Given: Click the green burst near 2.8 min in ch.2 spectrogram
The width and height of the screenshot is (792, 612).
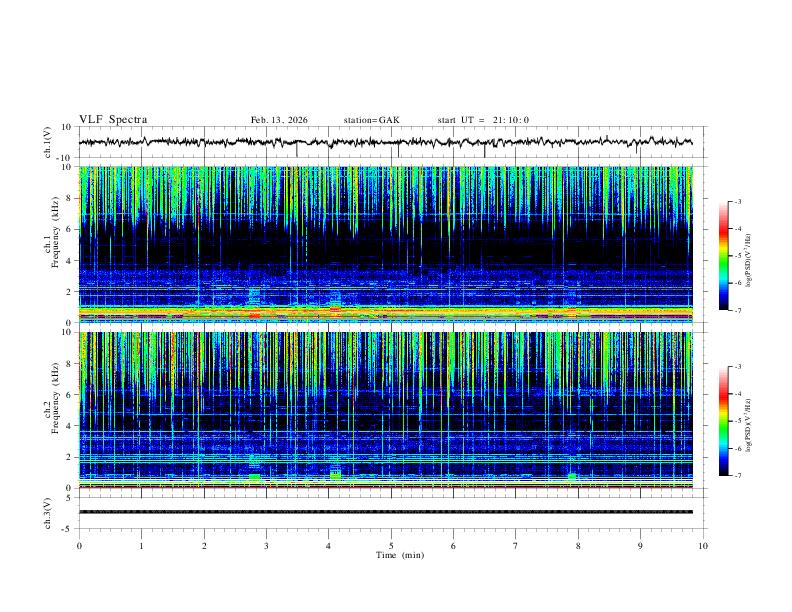Looking at the screenshot, I should click(255, 476).
